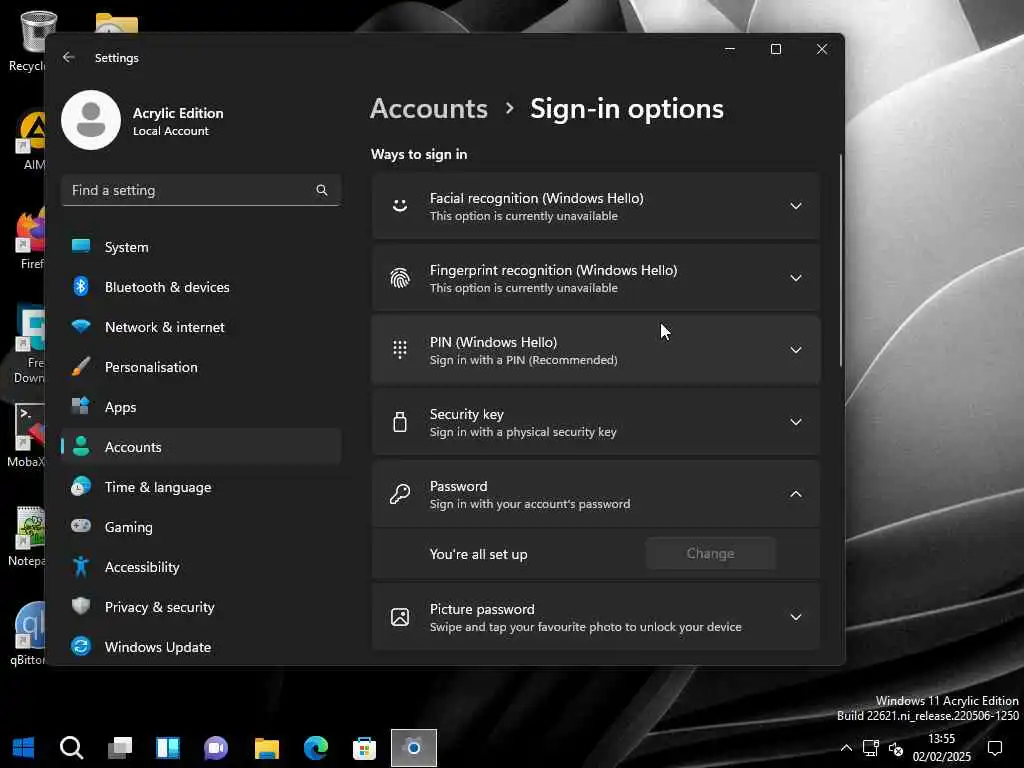Click the back arrow in Settings
The height and width of the screenshot is (768, 1024).
coord(69,57)
